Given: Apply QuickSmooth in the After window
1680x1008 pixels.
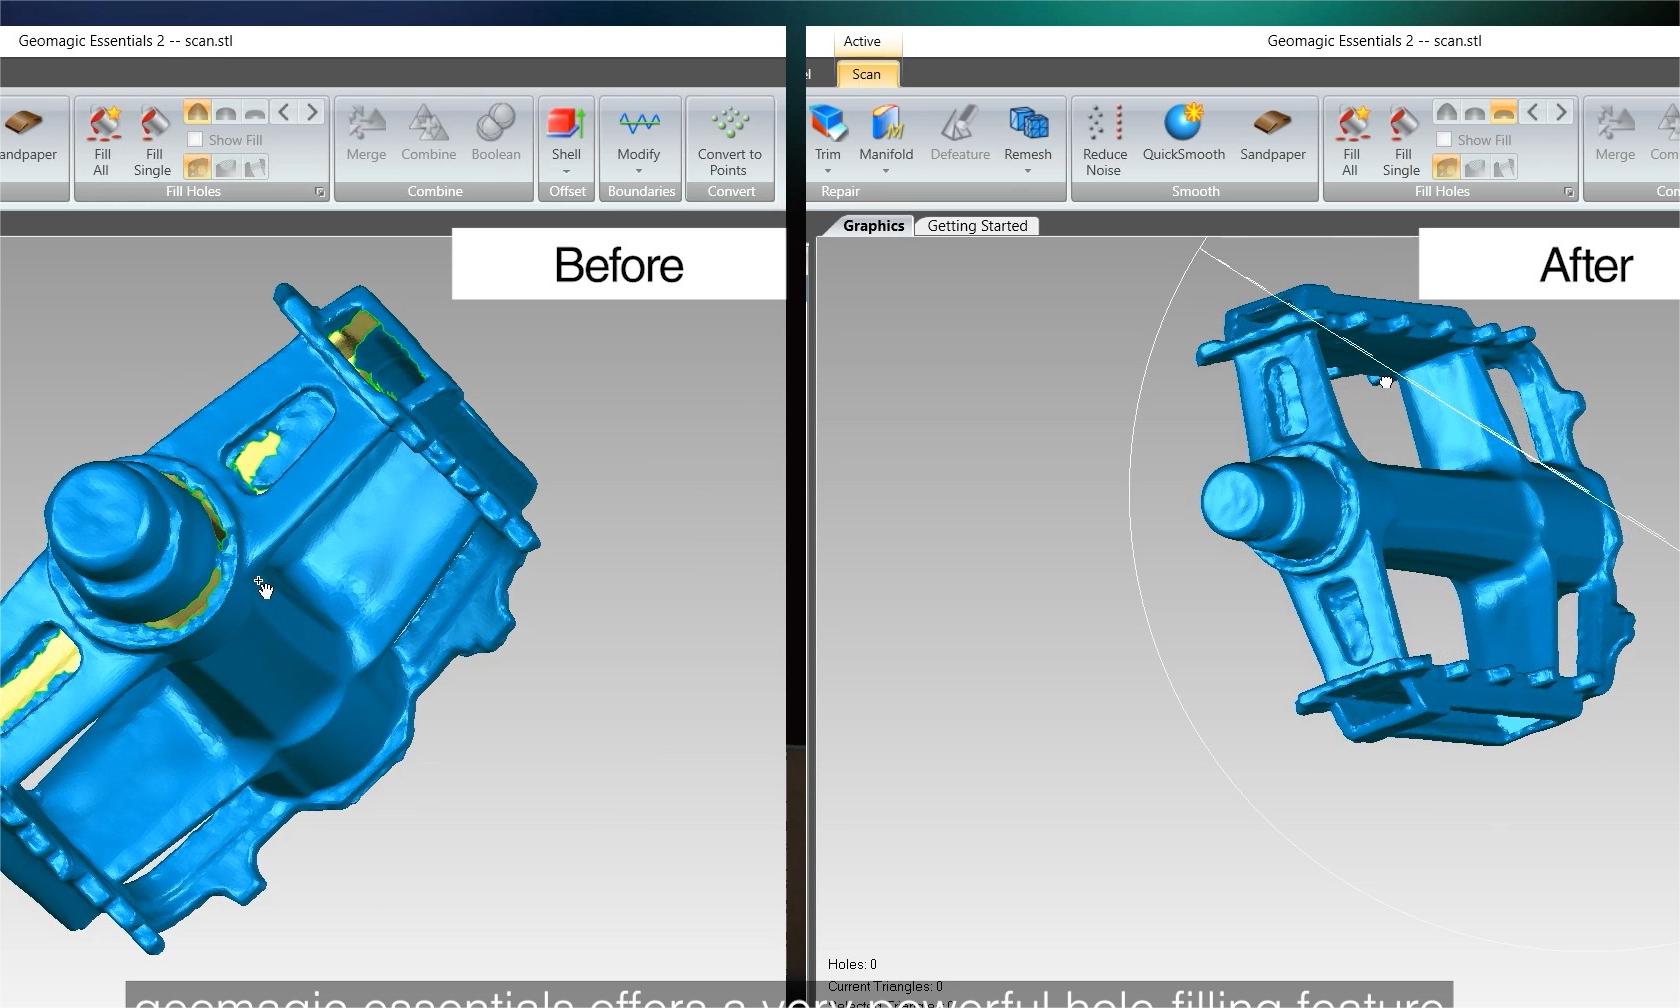Looking at the screenshot, I should tap(1184, 134).
